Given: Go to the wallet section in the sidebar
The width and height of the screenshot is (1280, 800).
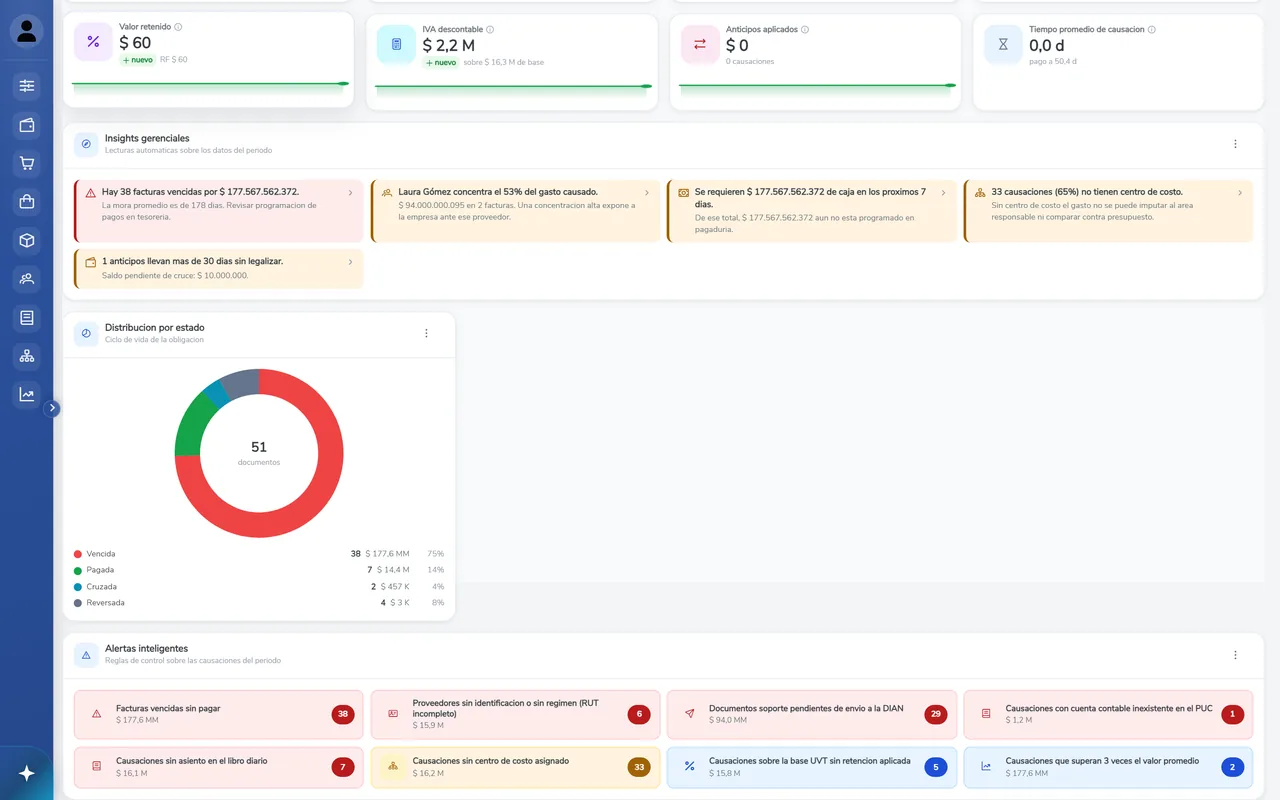Looking at the screenshot, I should coord(27,125).
